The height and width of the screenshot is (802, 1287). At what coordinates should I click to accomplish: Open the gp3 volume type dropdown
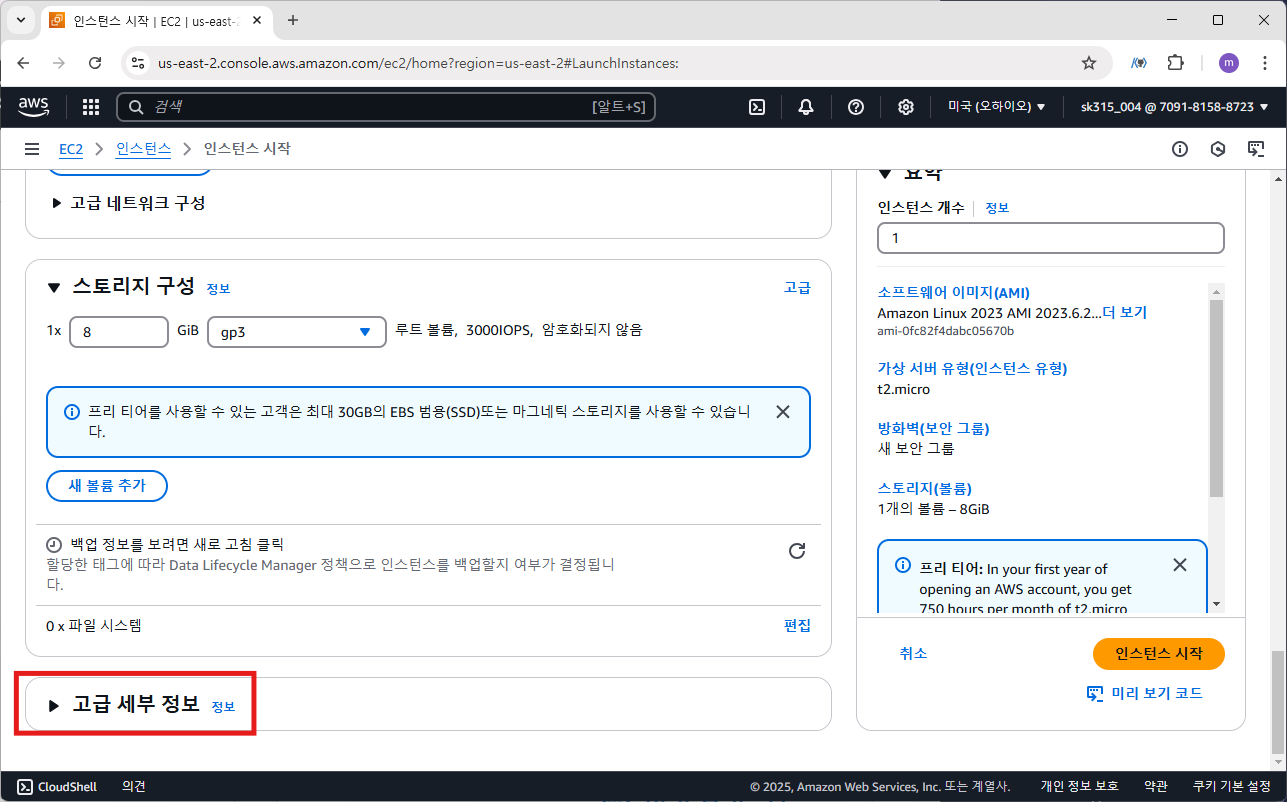(297, 332)
